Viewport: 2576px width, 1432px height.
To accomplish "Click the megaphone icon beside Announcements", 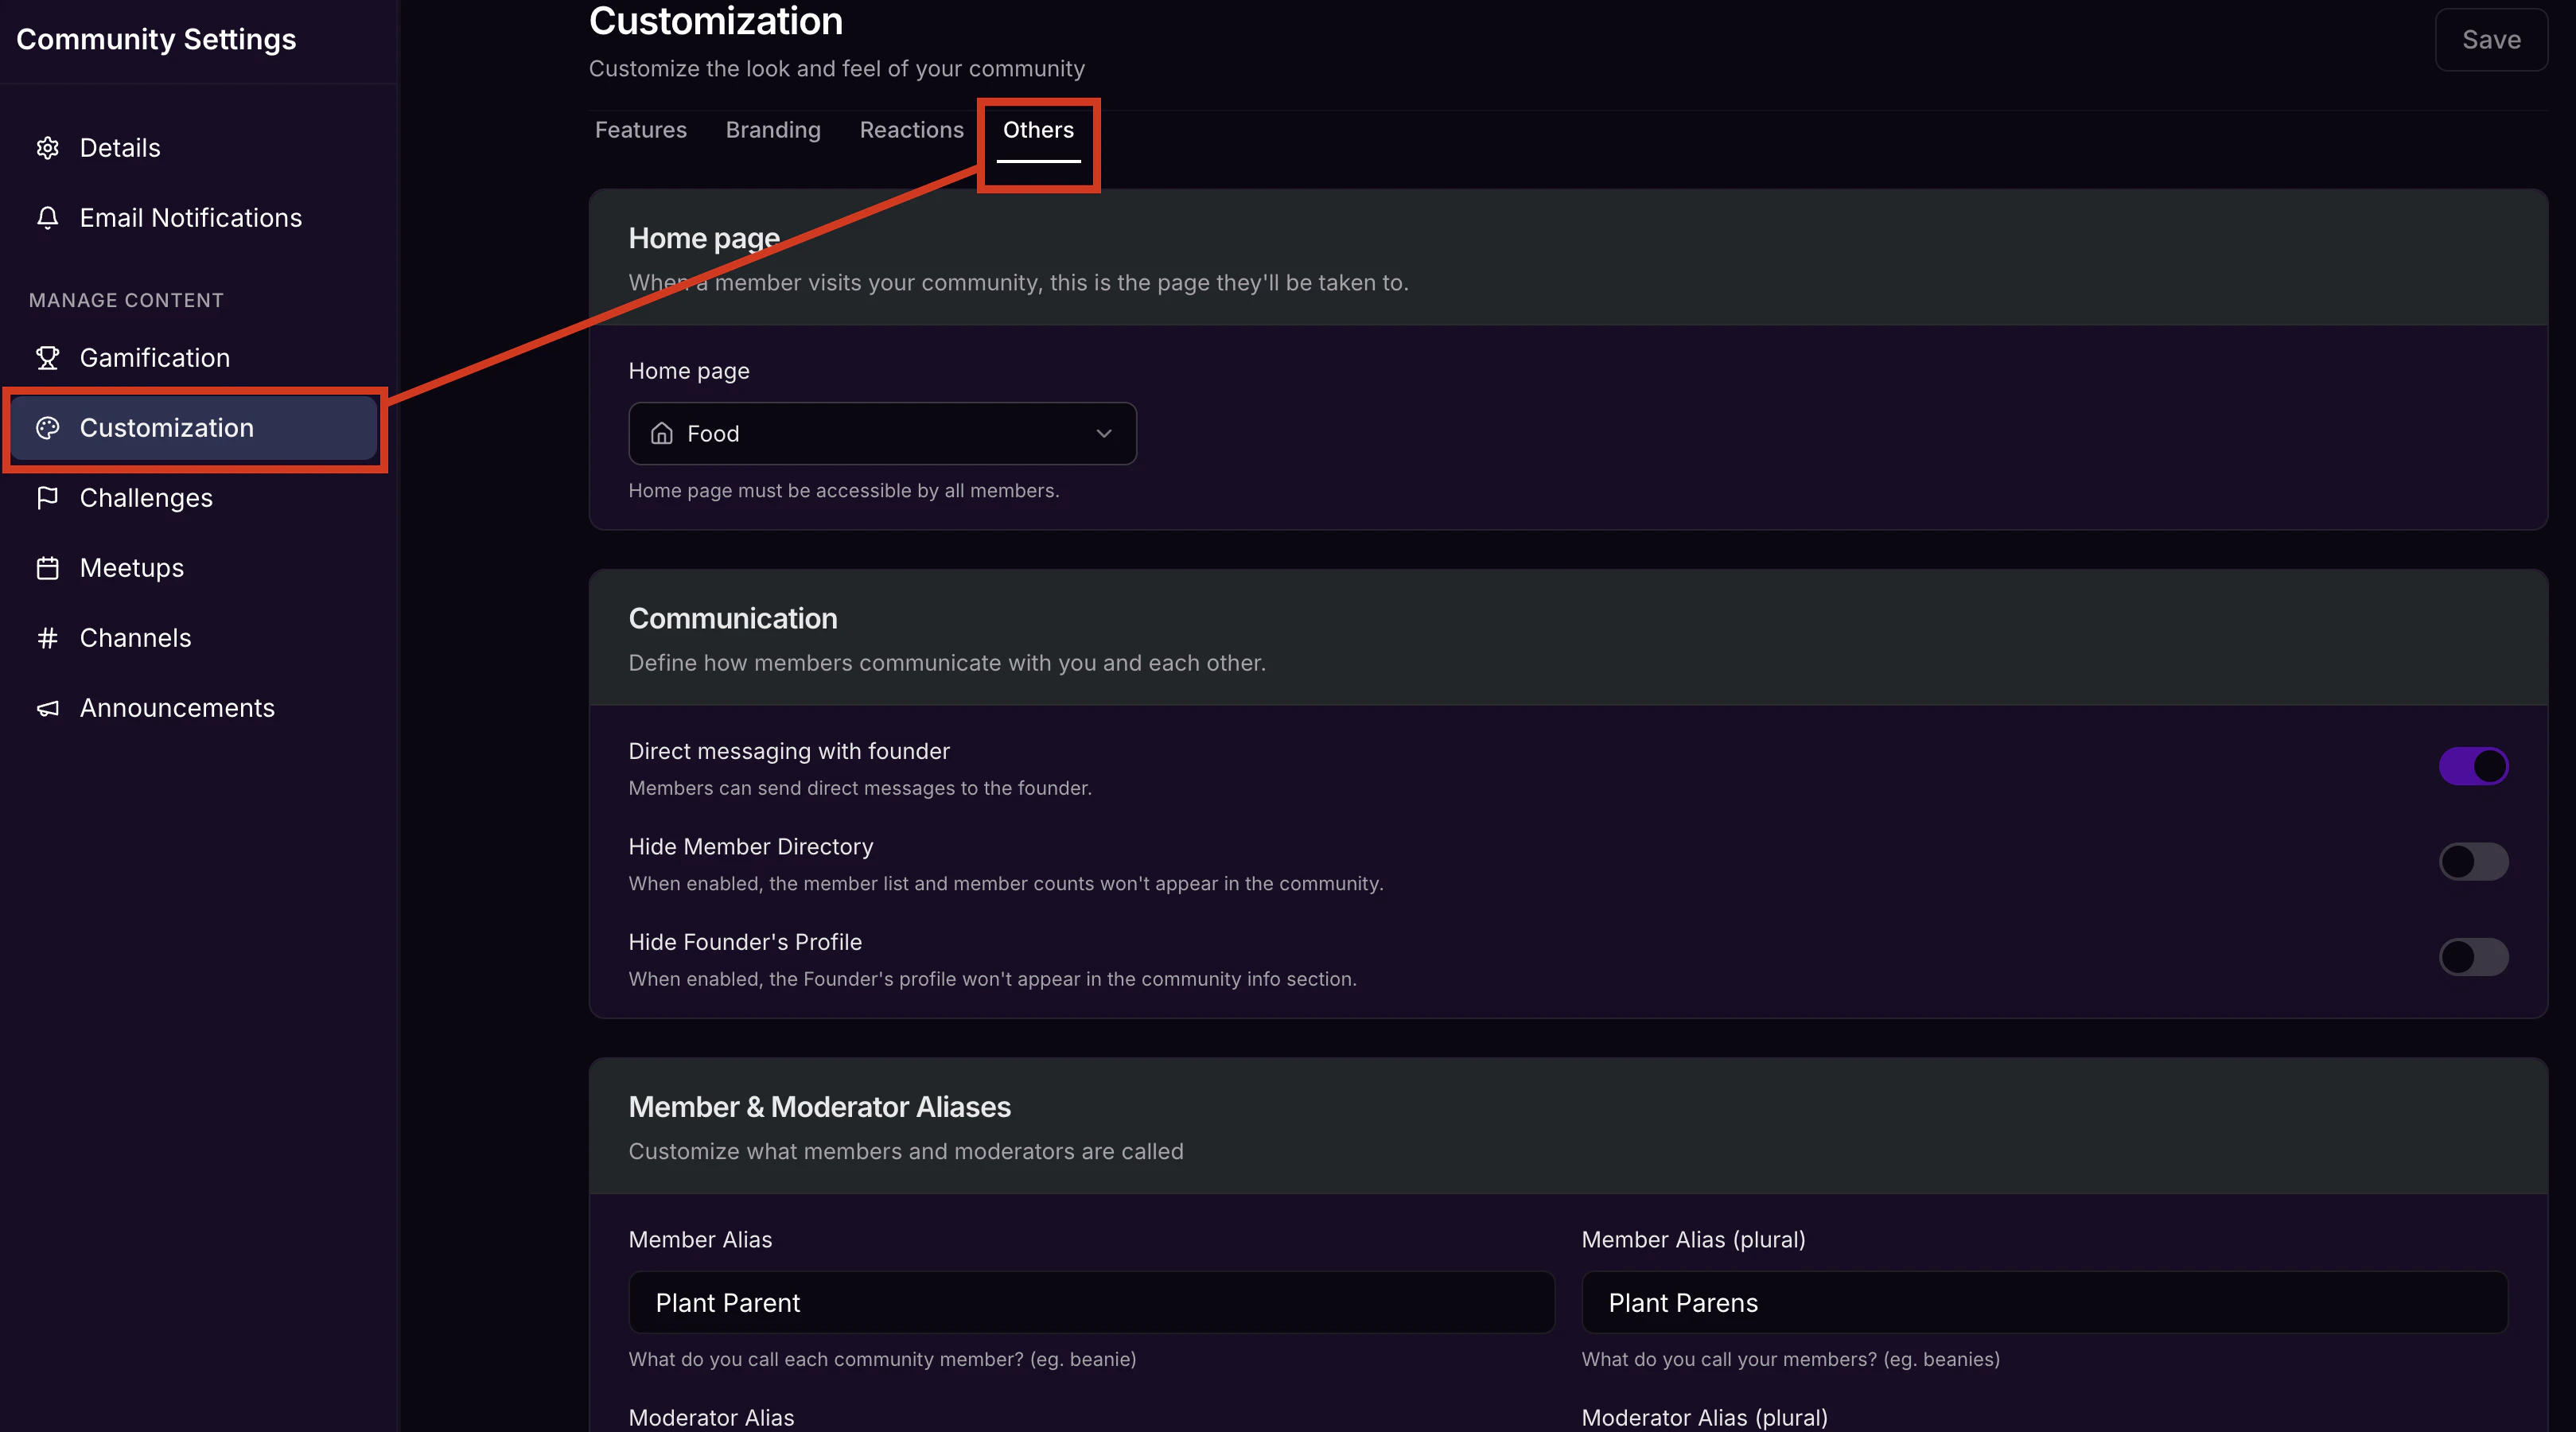I will [x=47, y=708].
